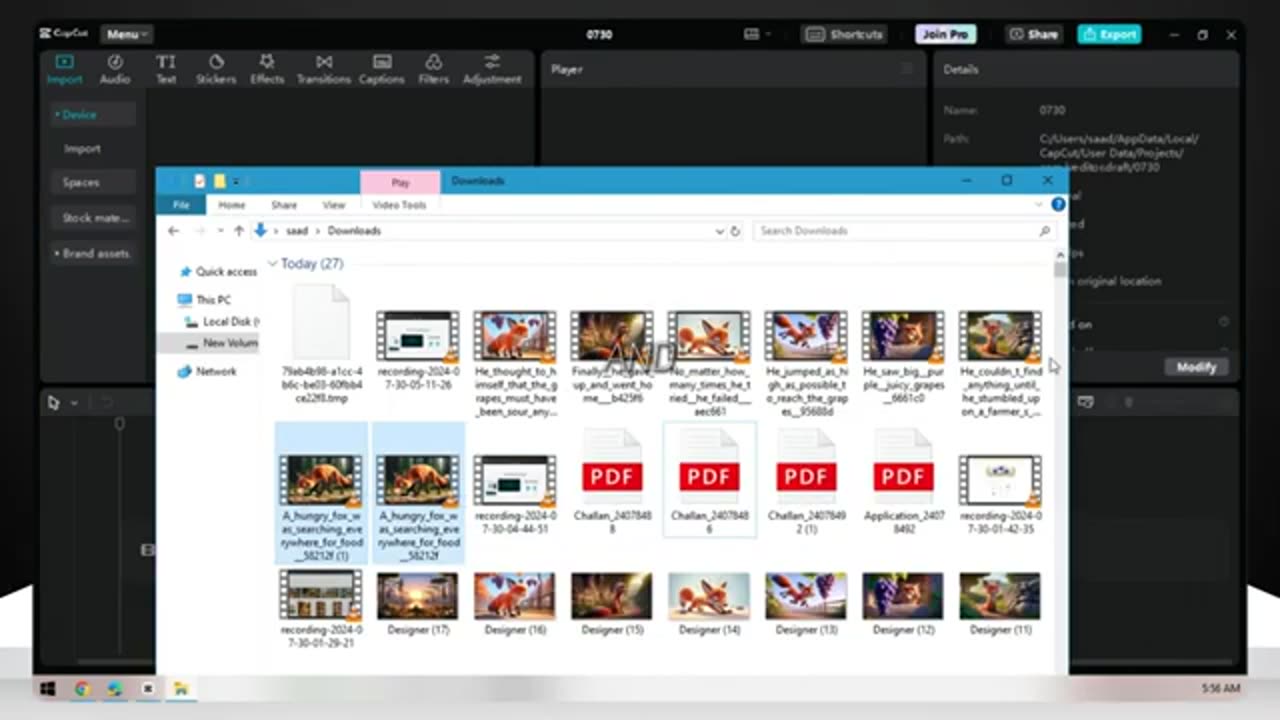Open the Home ribbon tab
1280x720 pixels.
[x=232, y=205]
